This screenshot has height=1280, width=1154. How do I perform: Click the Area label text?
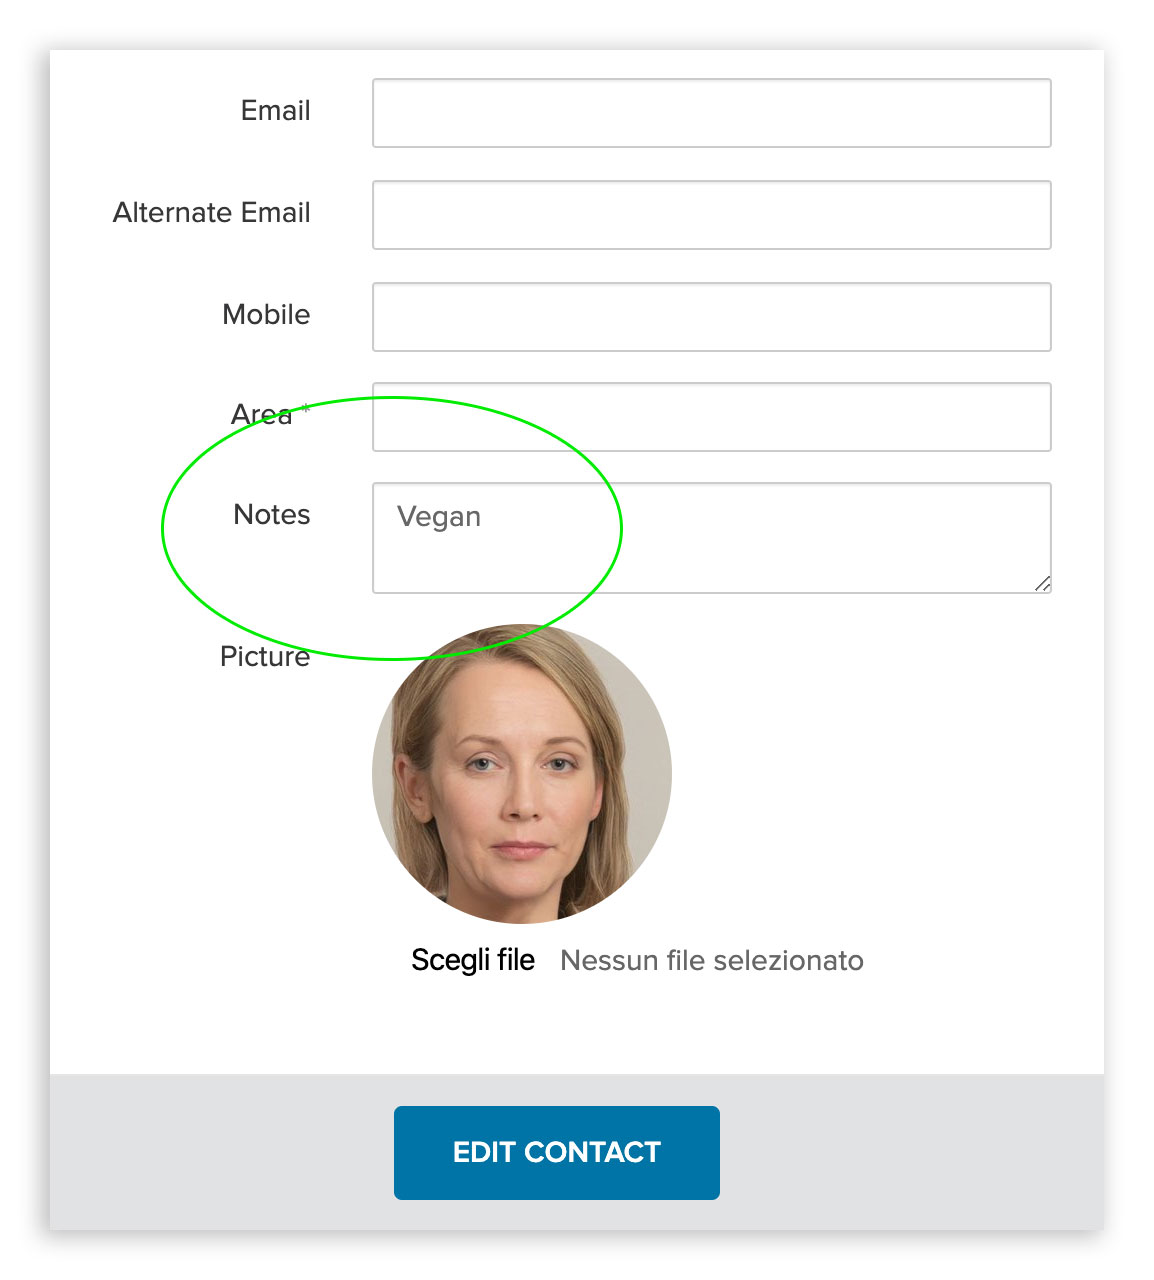[x=262, y=414]
